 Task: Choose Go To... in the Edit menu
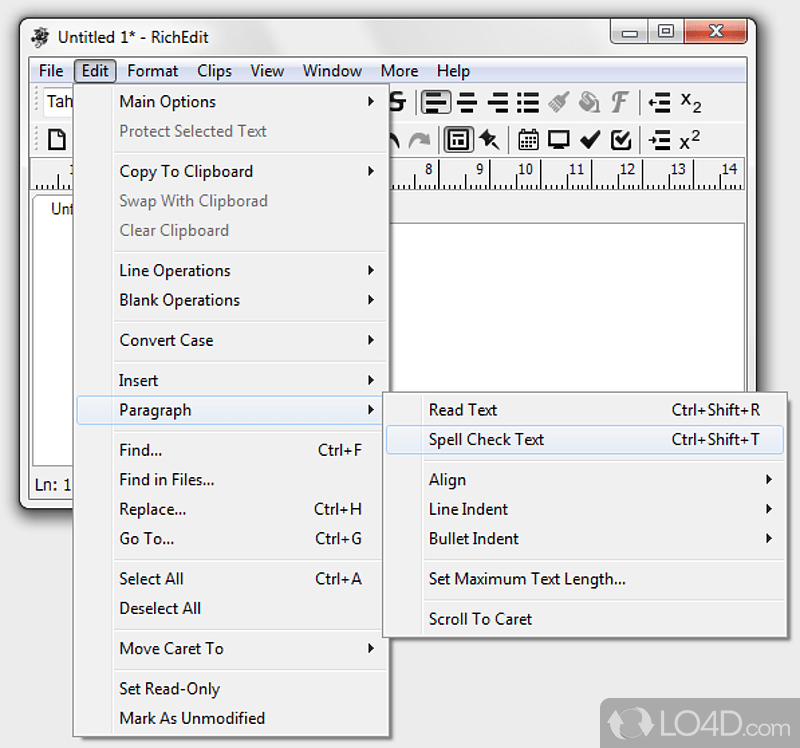click(231, 539)
